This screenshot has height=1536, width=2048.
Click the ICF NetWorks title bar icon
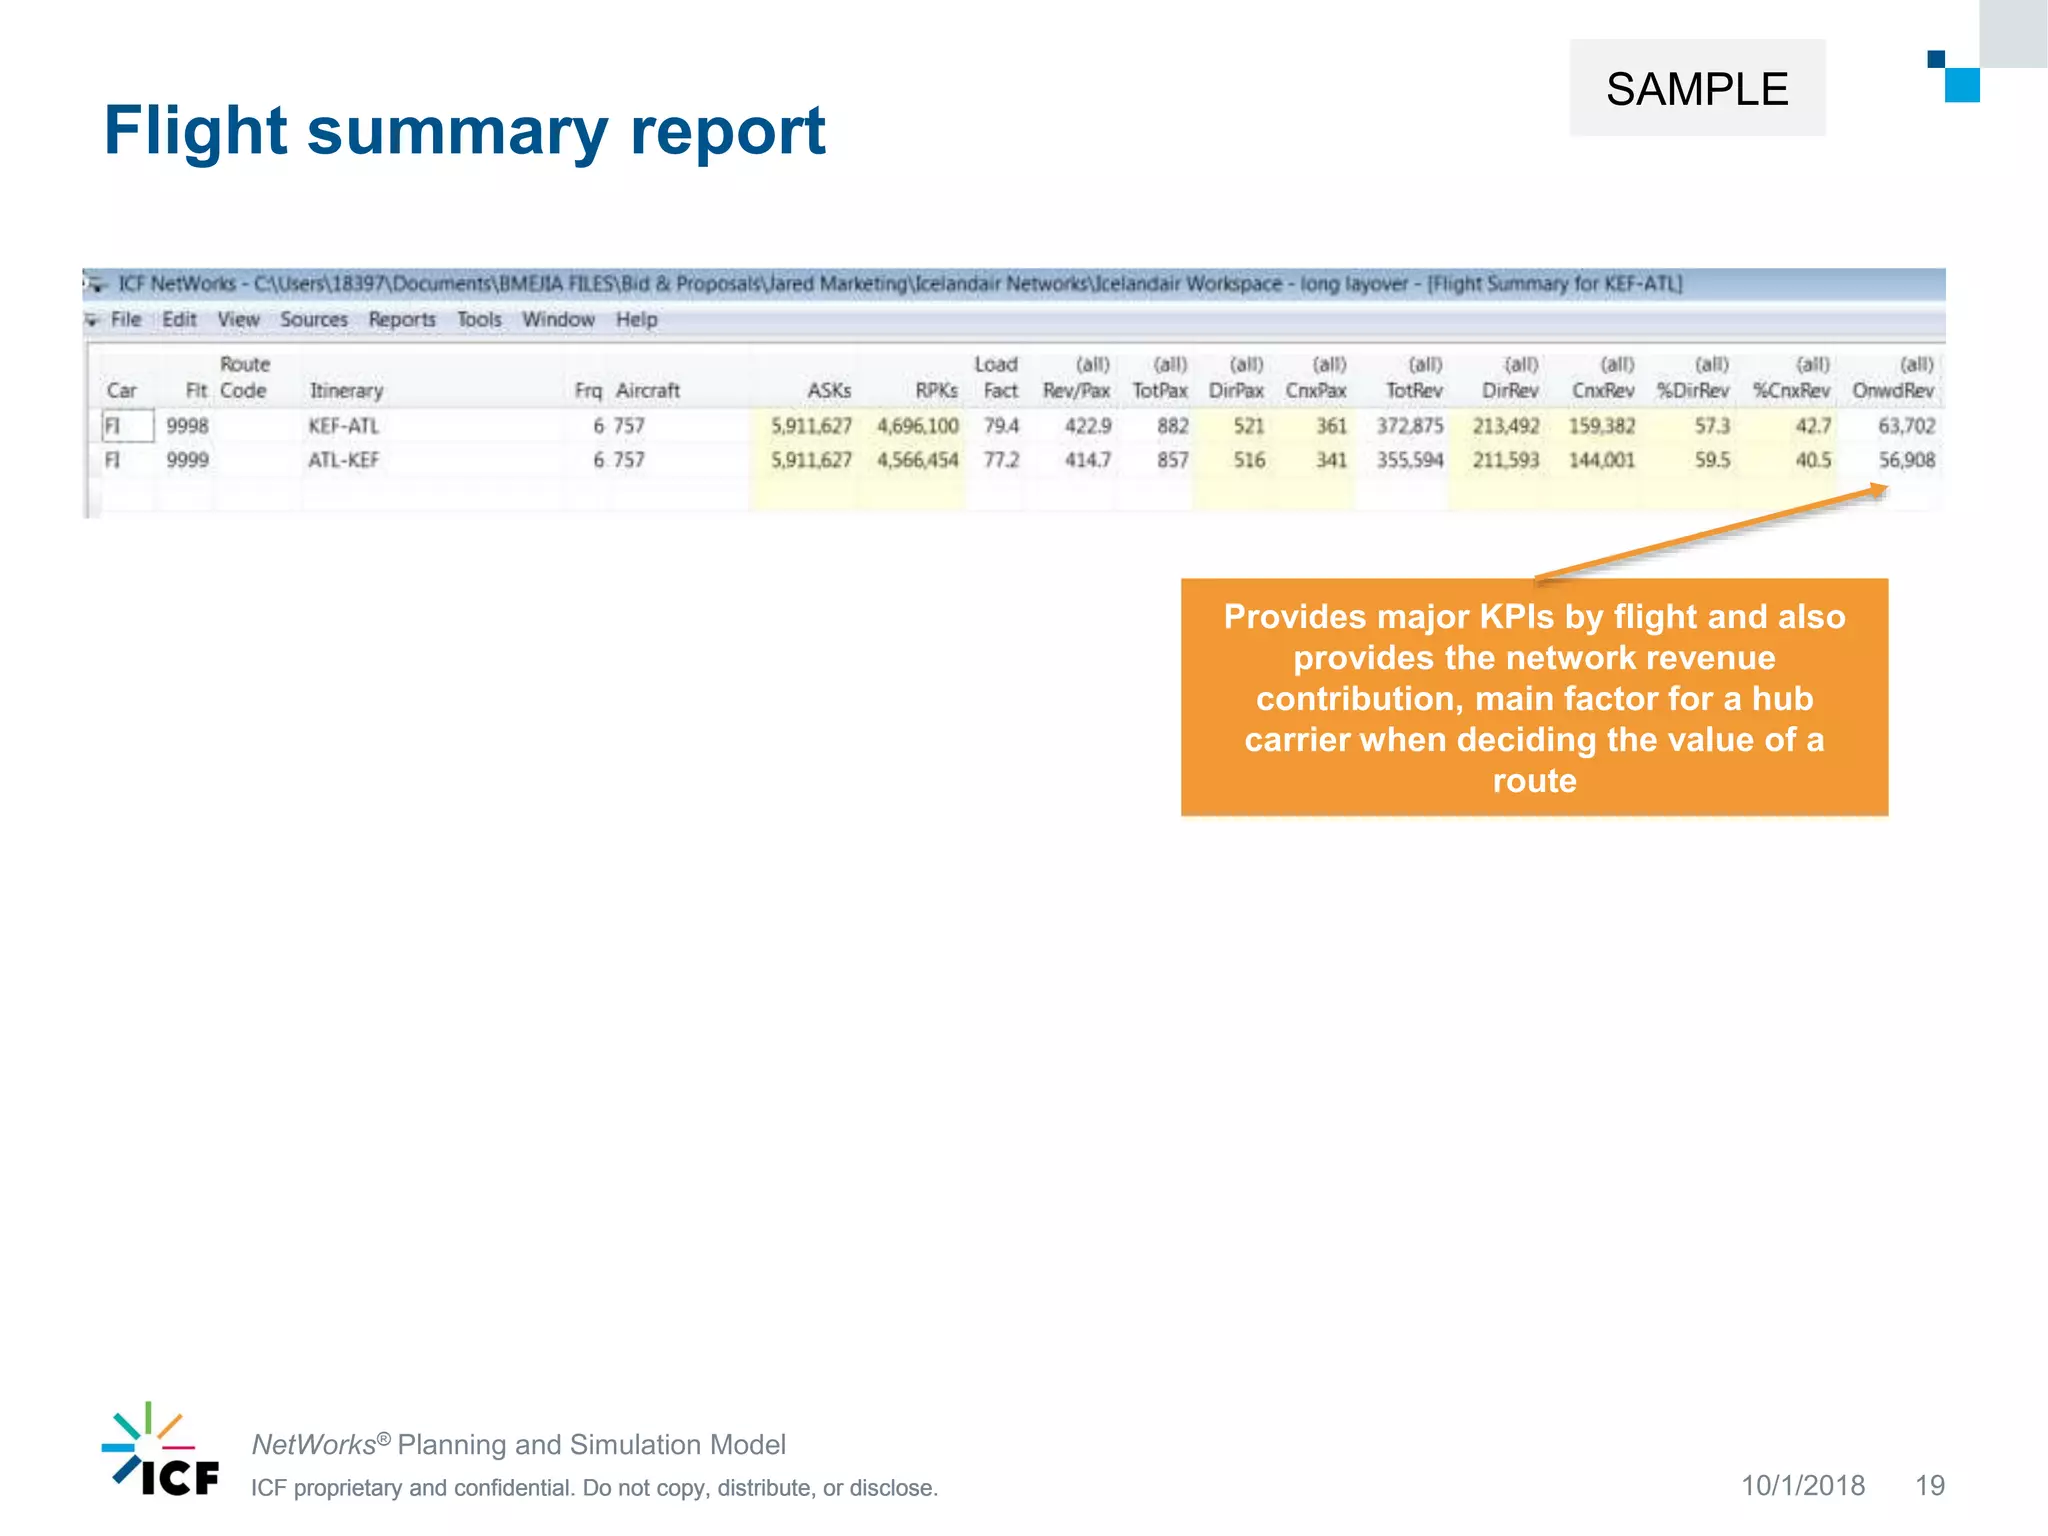click(x=95, y=285)
